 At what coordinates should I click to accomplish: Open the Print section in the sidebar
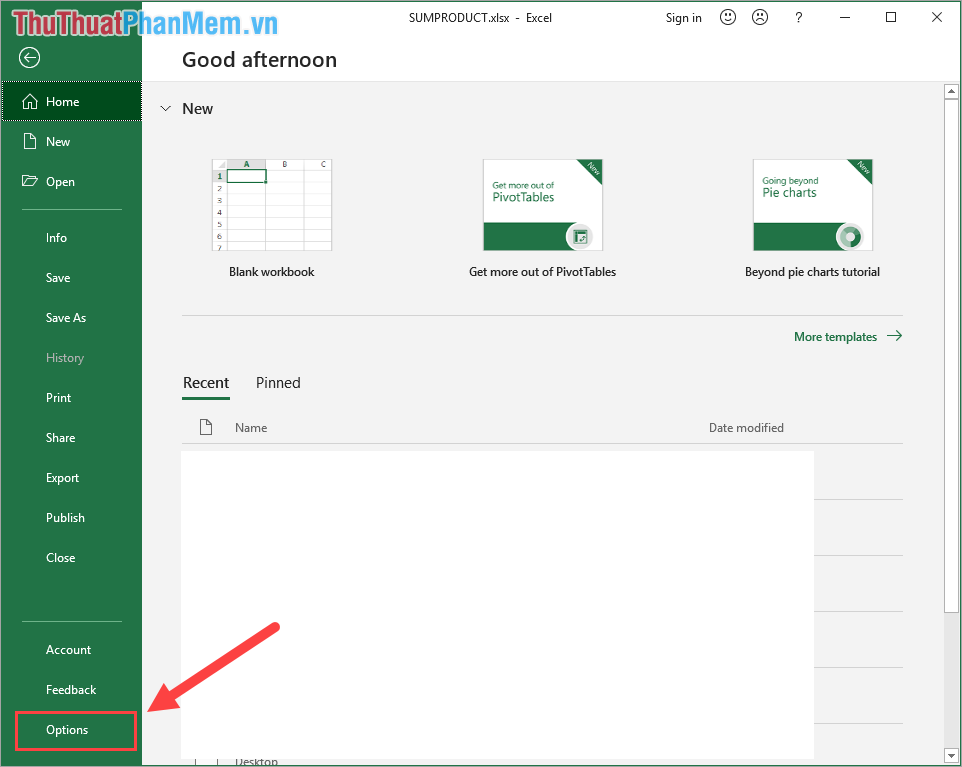58,397
